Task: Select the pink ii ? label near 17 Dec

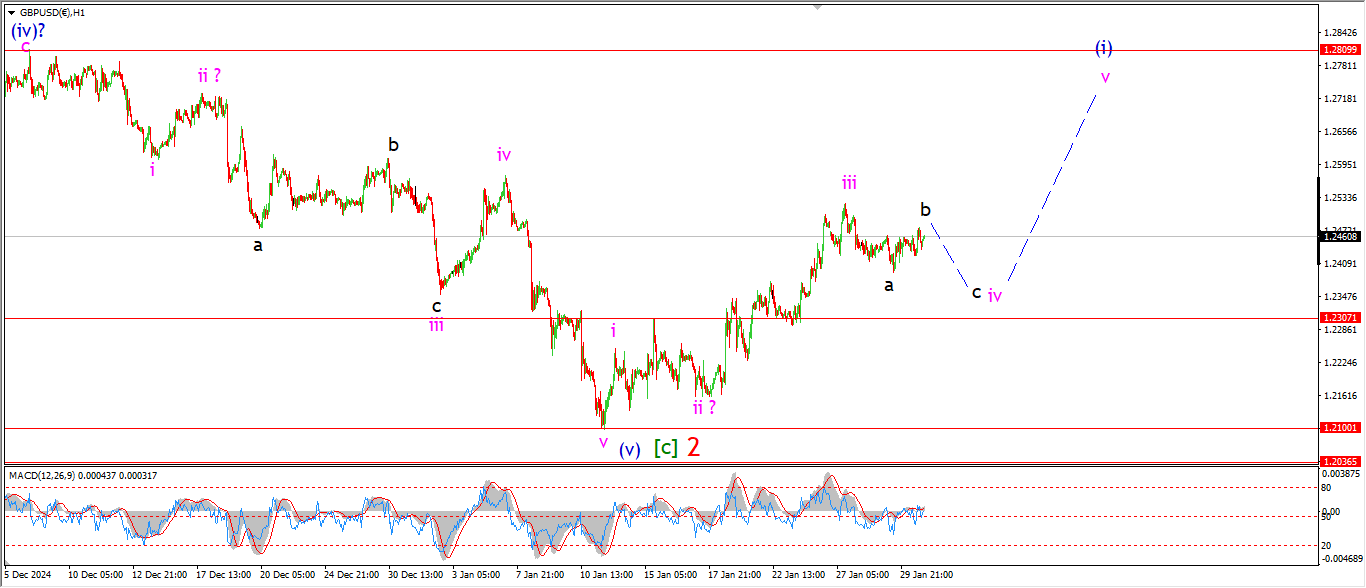Action: point(209,74)
